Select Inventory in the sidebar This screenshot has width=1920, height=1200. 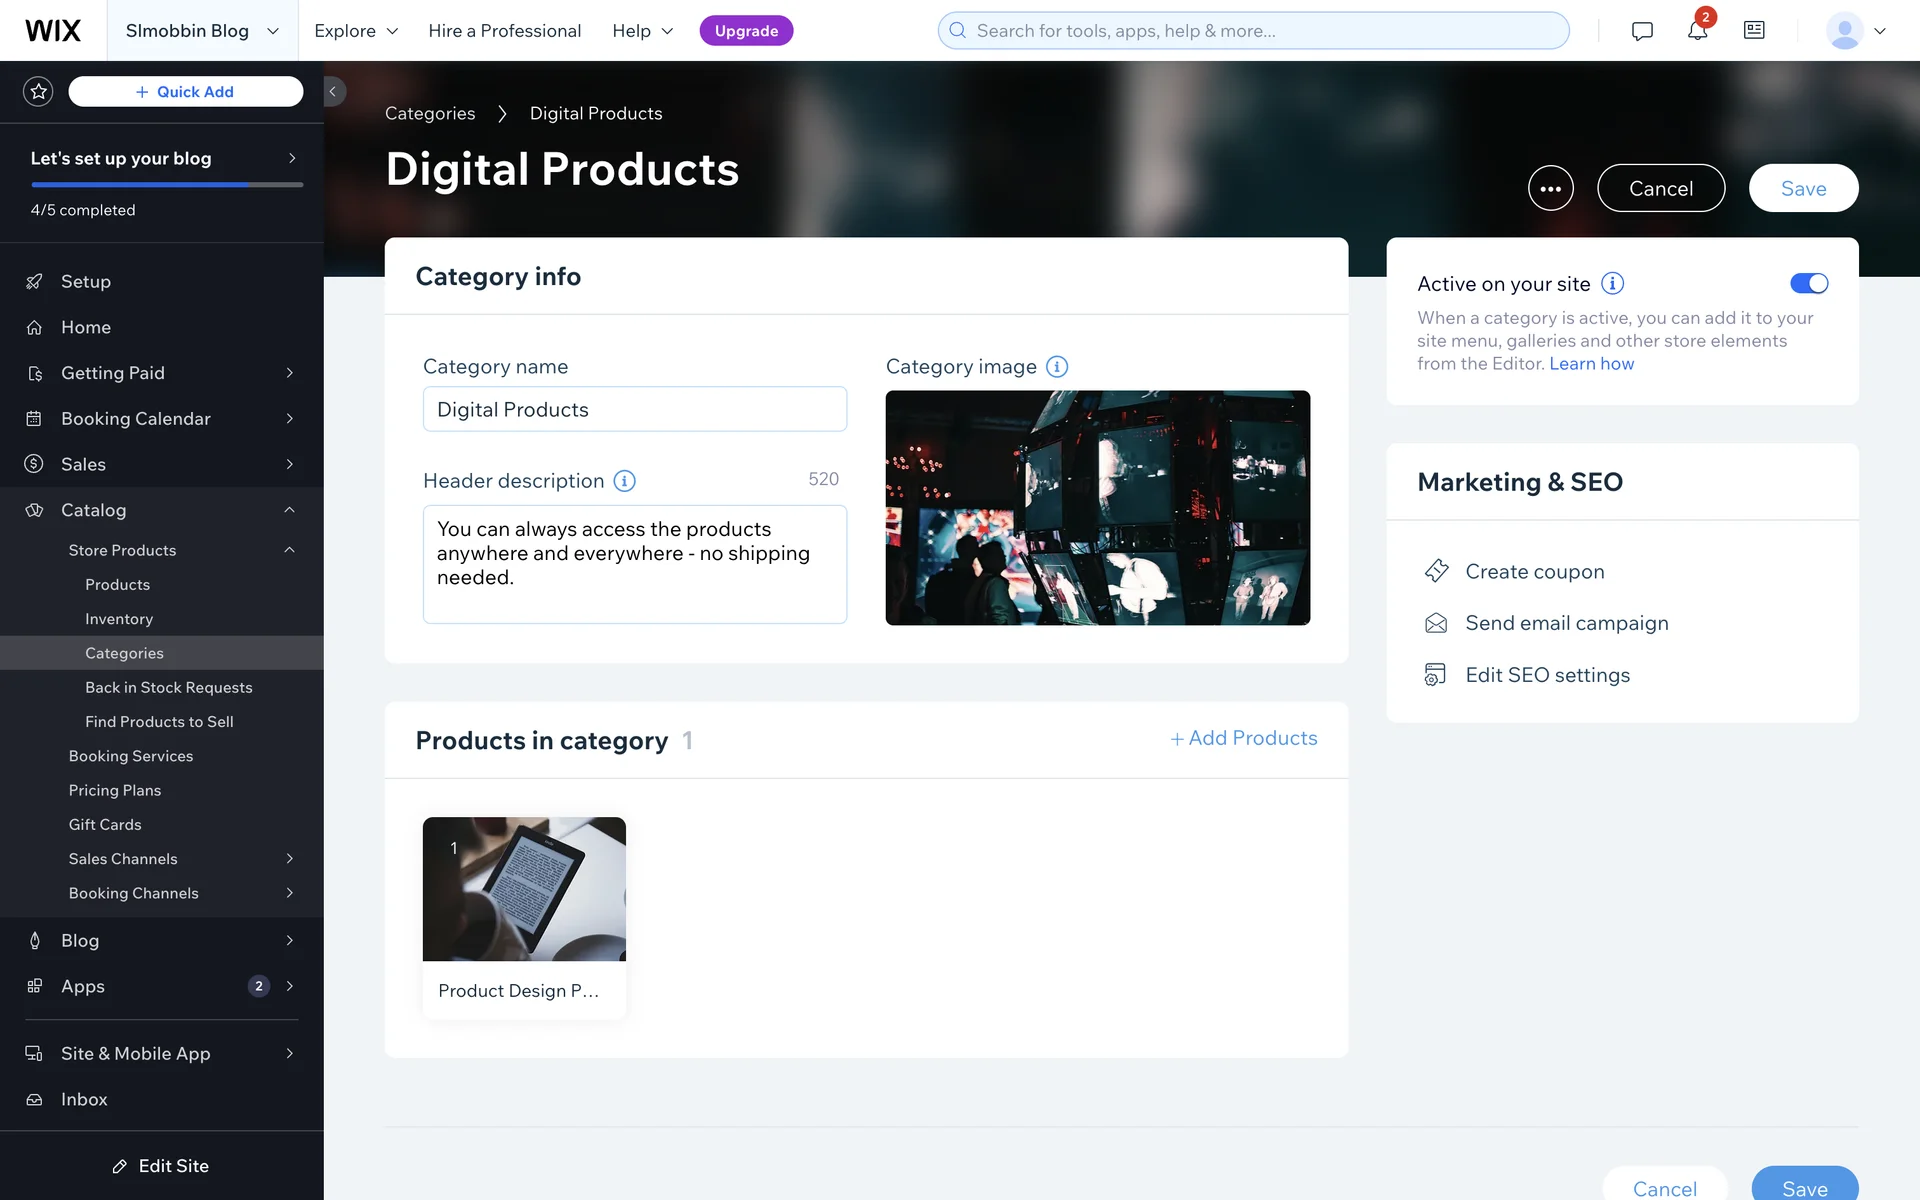pyautogui.click(x=119, y=619)
